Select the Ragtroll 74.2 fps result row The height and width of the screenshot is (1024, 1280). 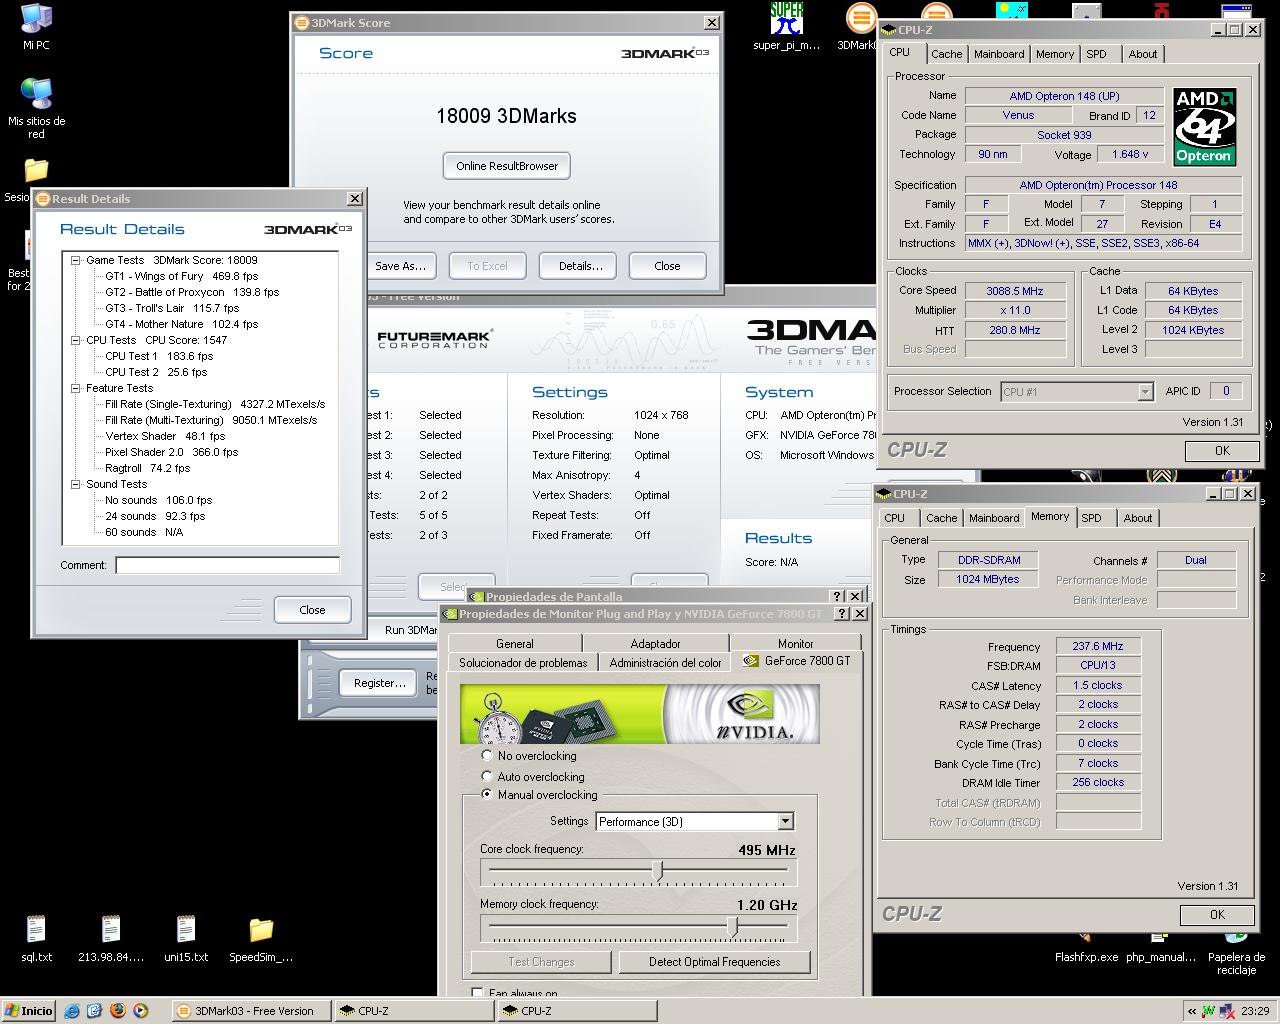[x=147, y=468]
